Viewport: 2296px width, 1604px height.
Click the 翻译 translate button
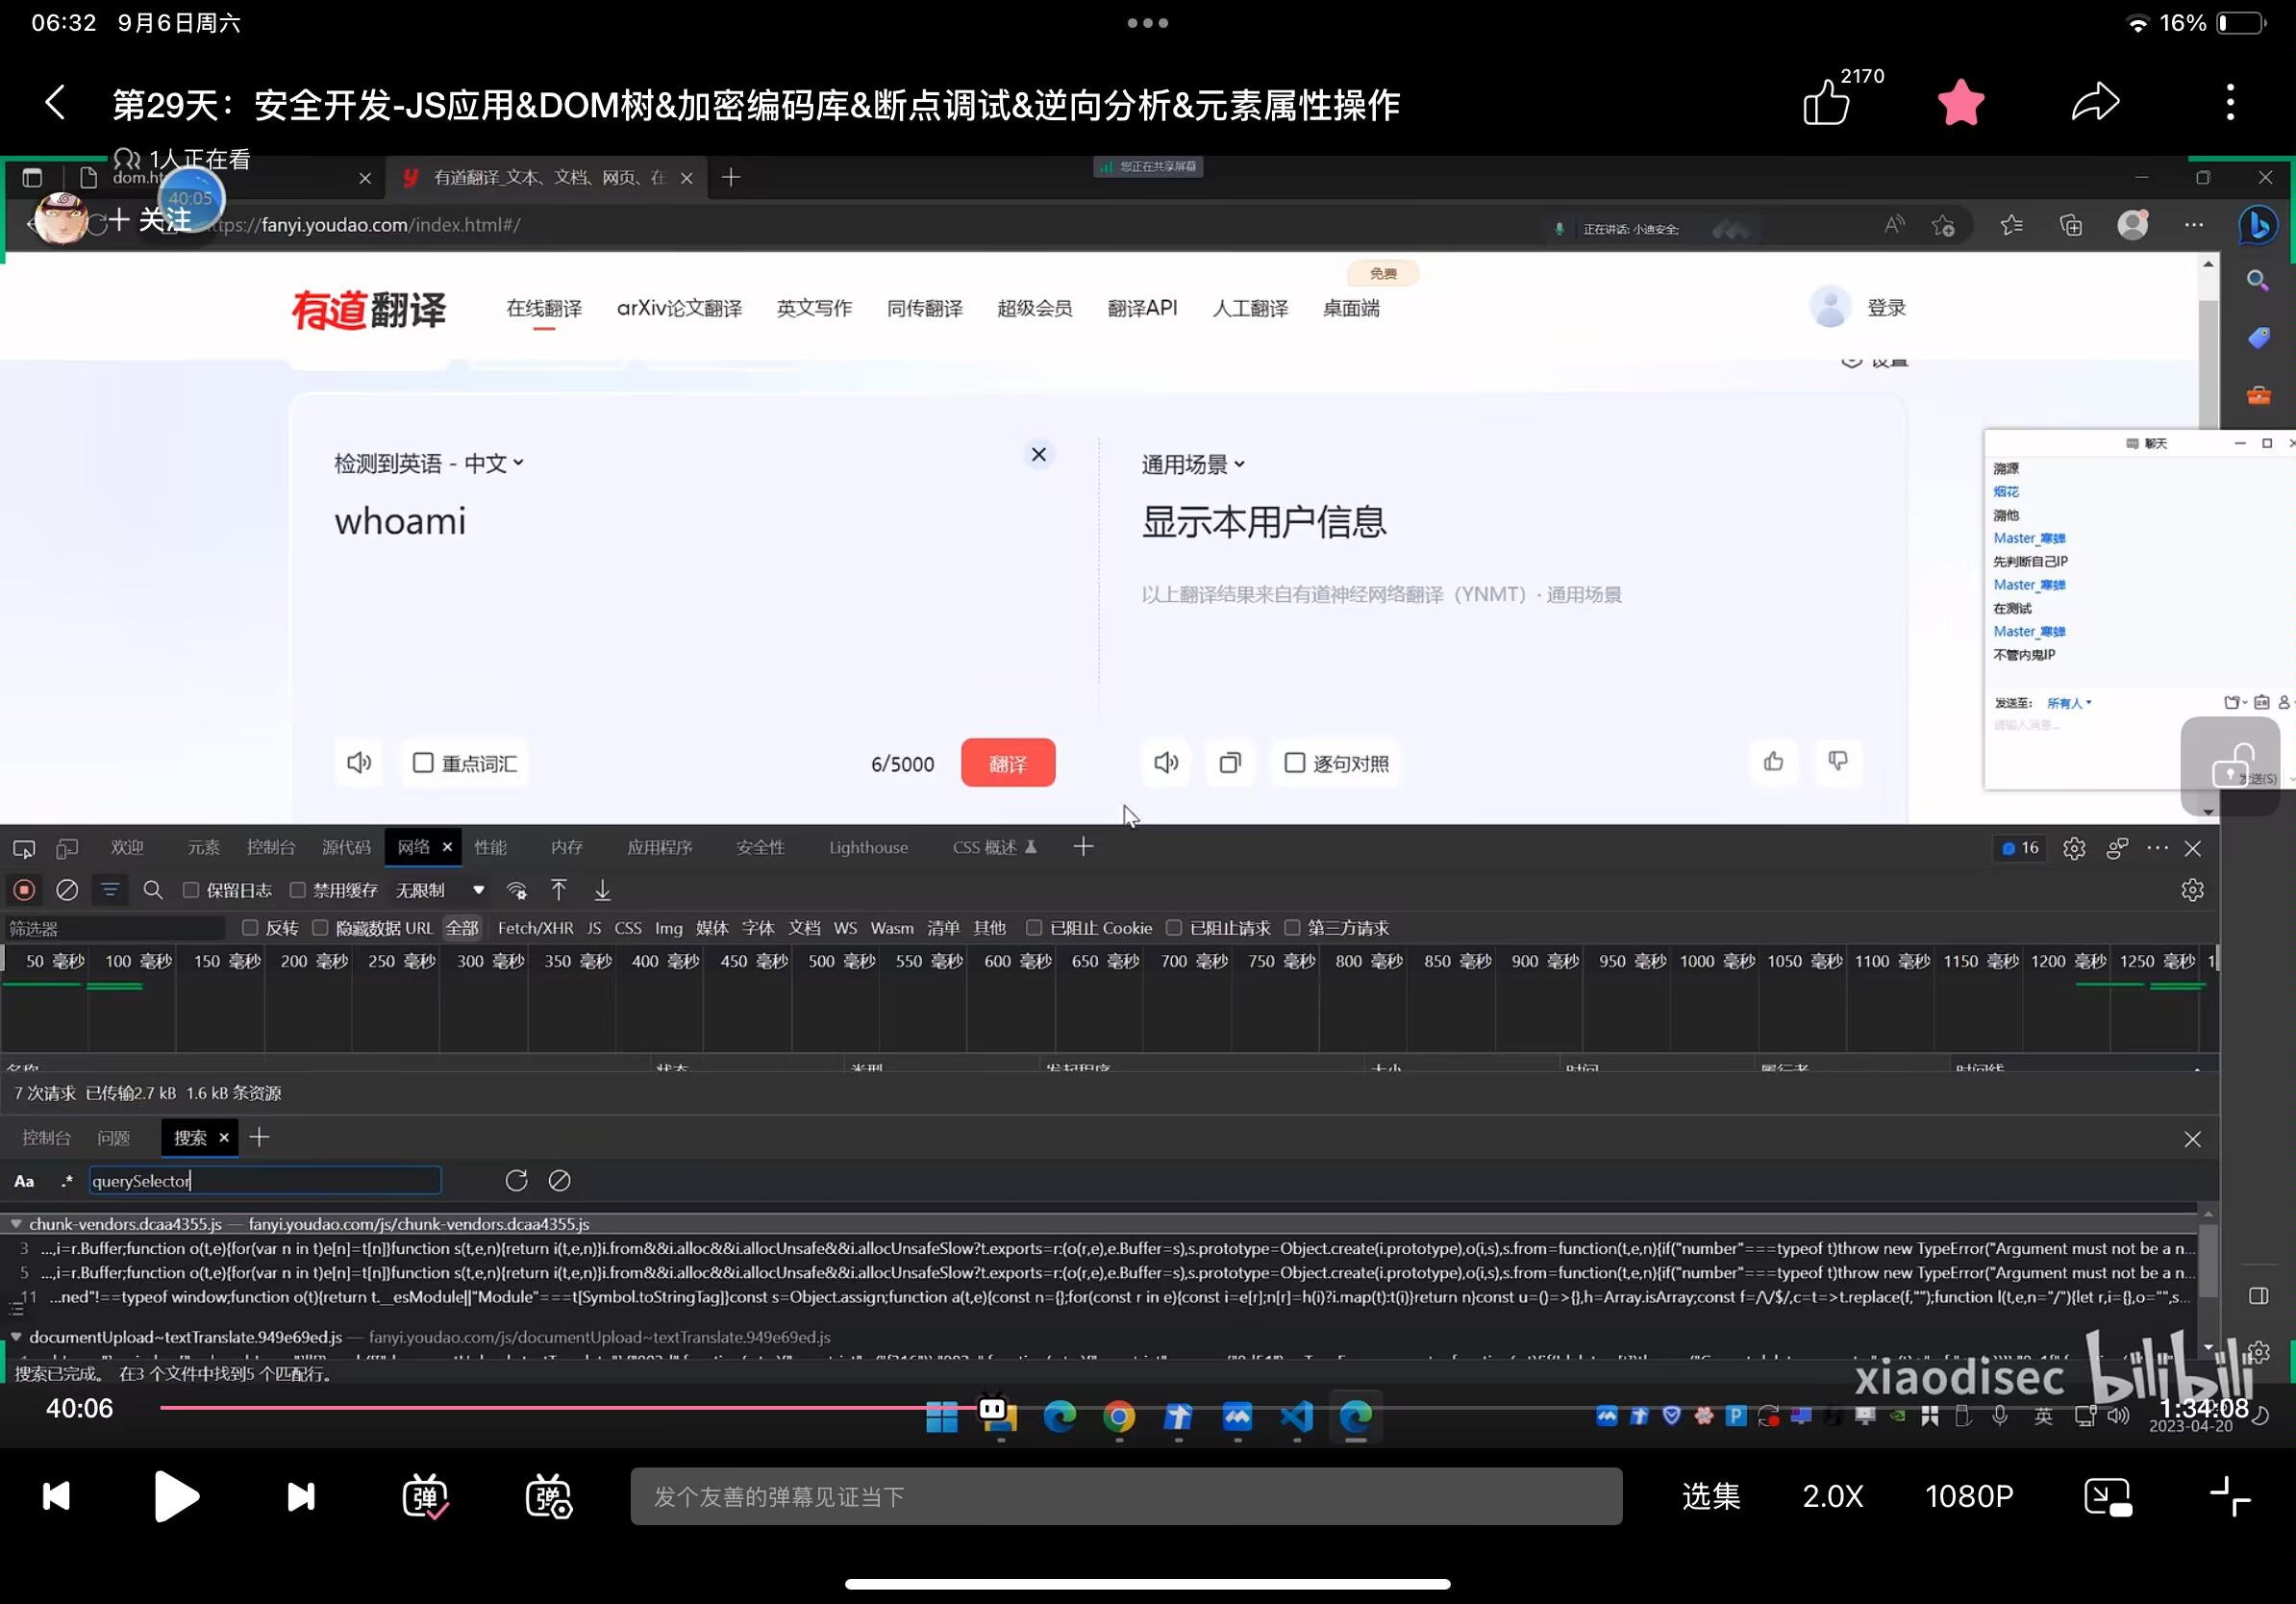[x=1008, y=763]
